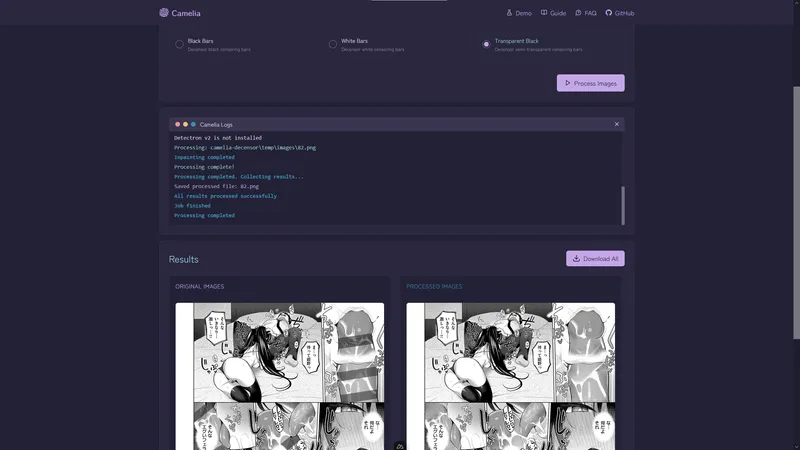Close the Camelia Logs panel
The width and height of the screenshot is (800, 450).
coord(616,124)
